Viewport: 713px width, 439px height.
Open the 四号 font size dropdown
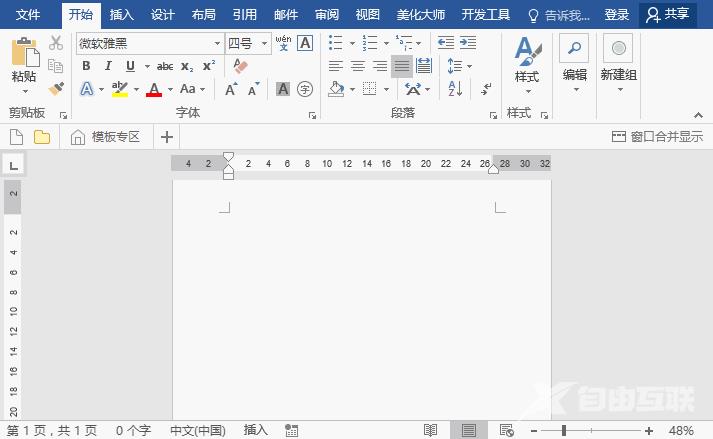point(264,43)
